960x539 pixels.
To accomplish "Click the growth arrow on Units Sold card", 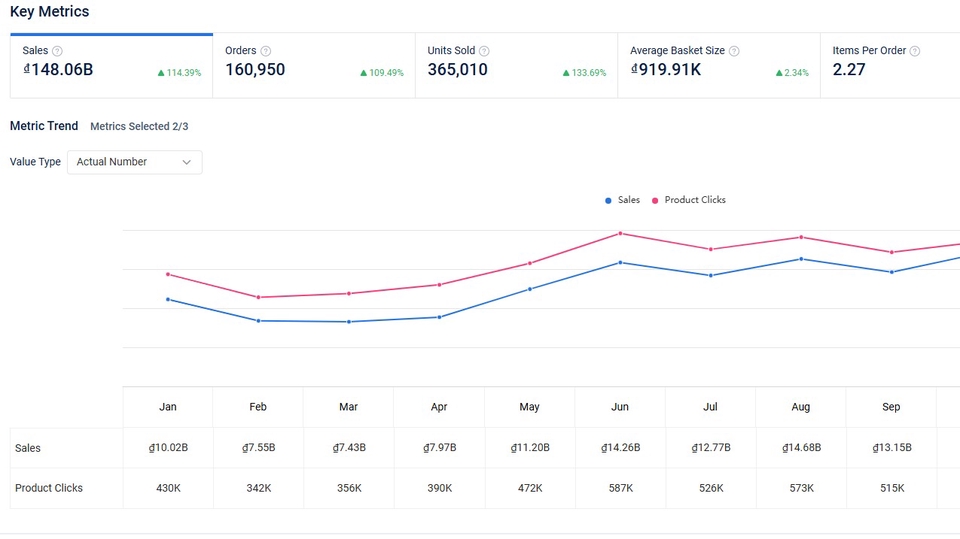I will click(x=566, y=73).
